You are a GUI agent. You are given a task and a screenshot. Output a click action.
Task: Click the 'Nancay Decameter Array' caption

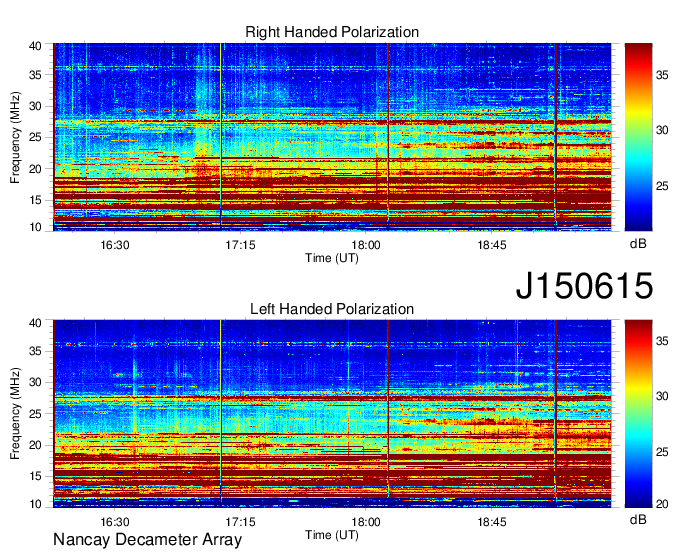[147, 540]
